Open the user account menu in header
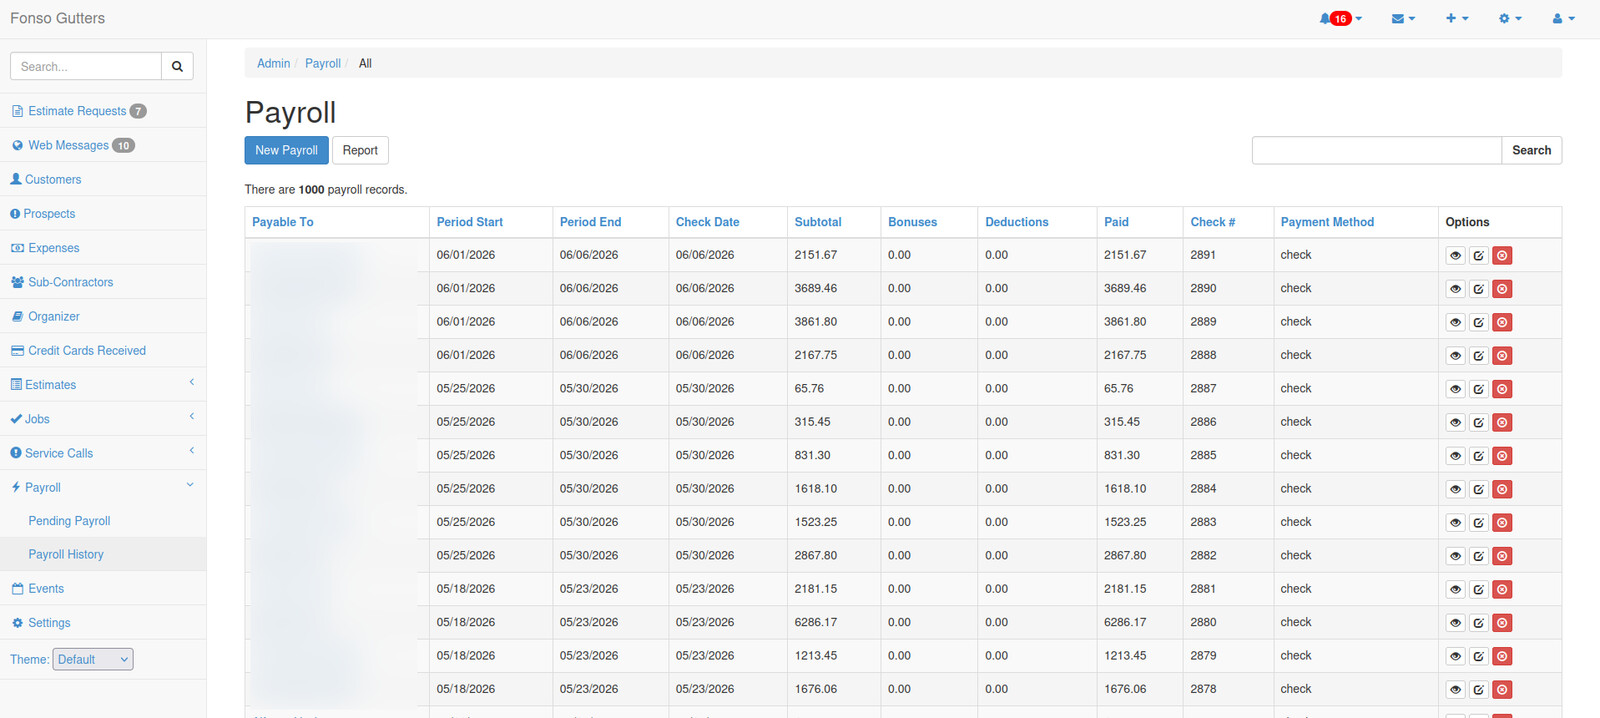Image resolution: width=1600 pixels, height=718 pixels. [x=1563, y=19]
